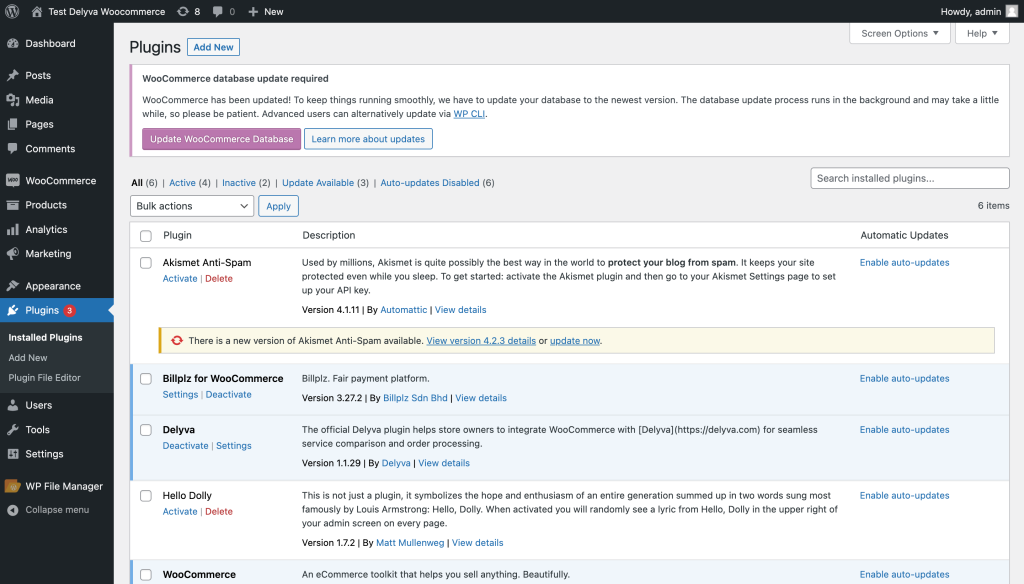The height and width of the screenshot is (584, 1024).
Task: Click the plus icon next to New
Action: pyautogui.click(x=253, y=12)
